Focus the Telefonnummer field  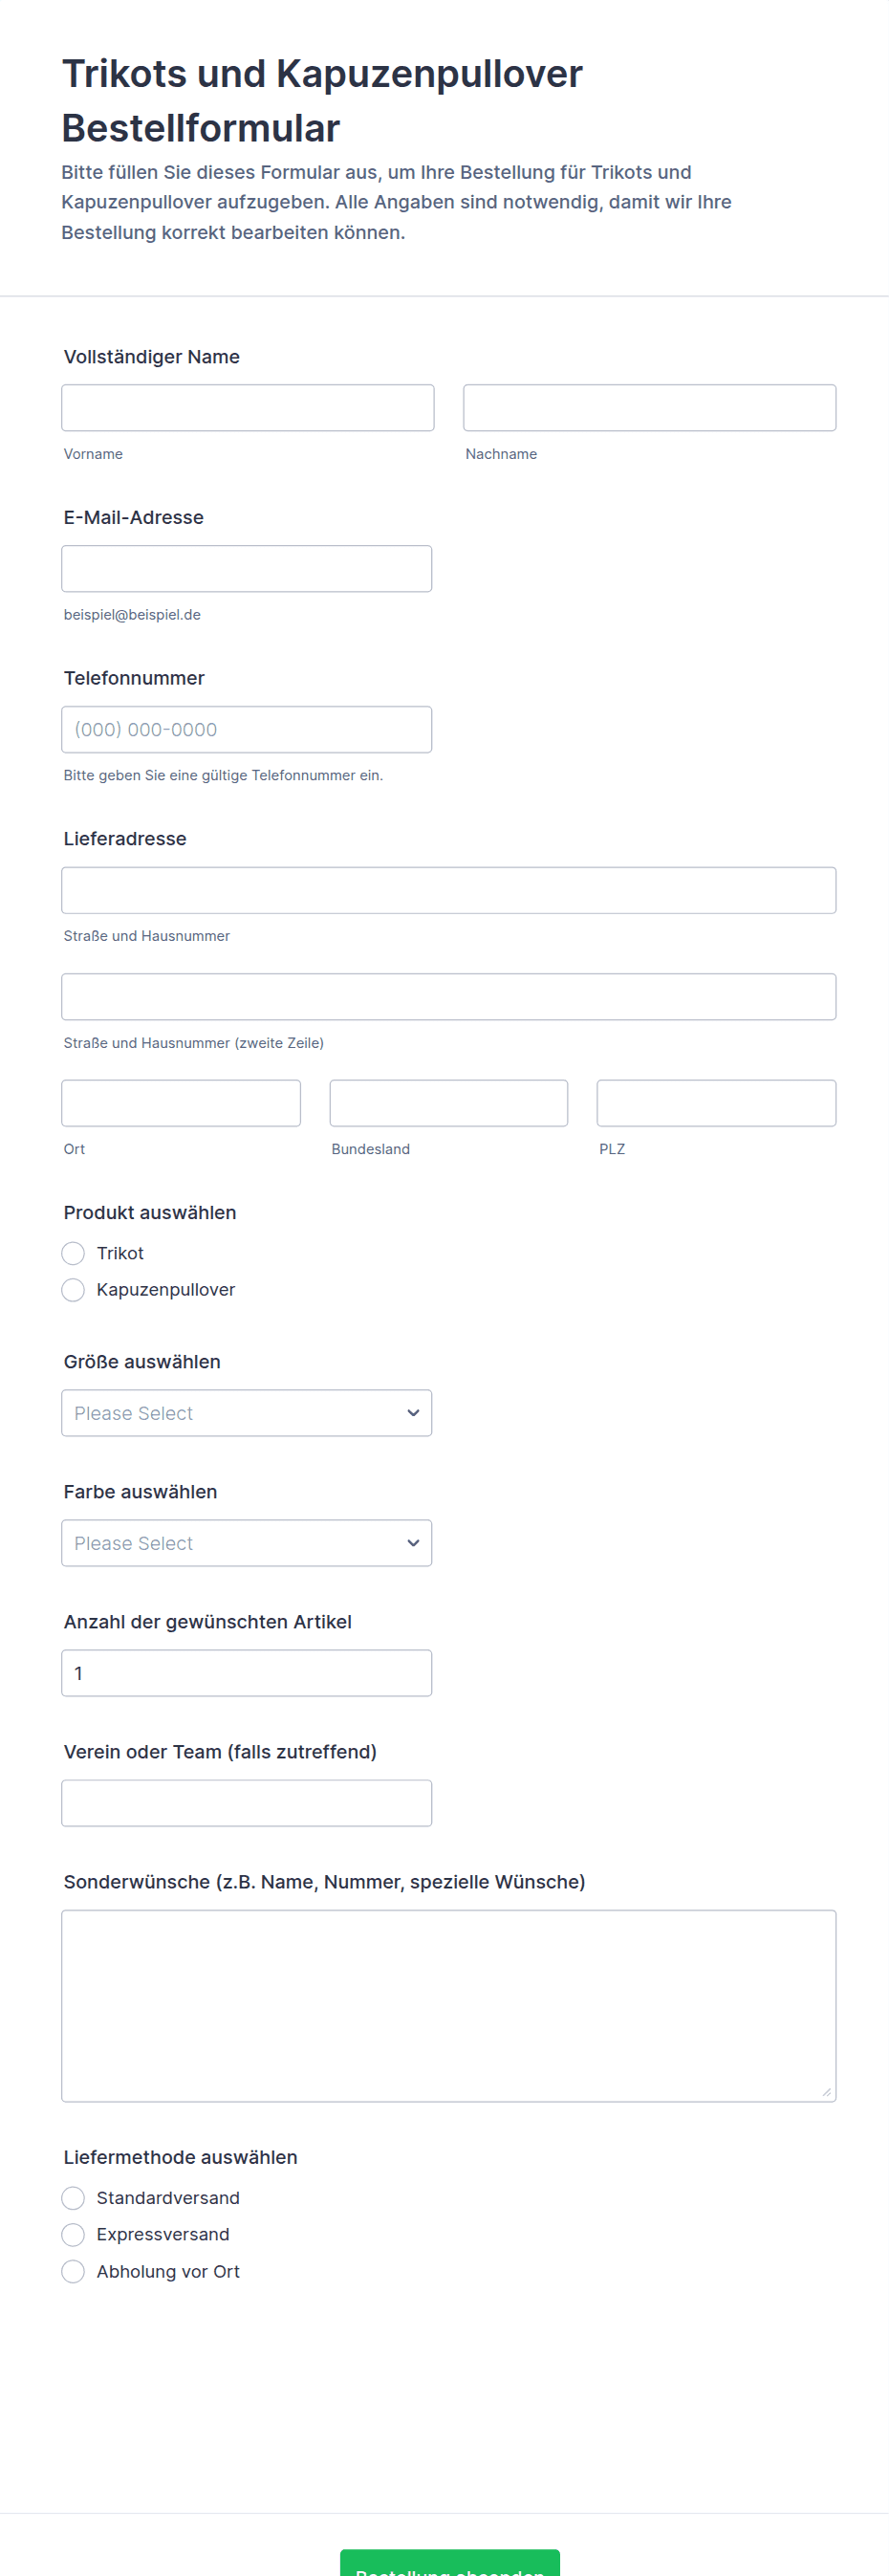246,730
